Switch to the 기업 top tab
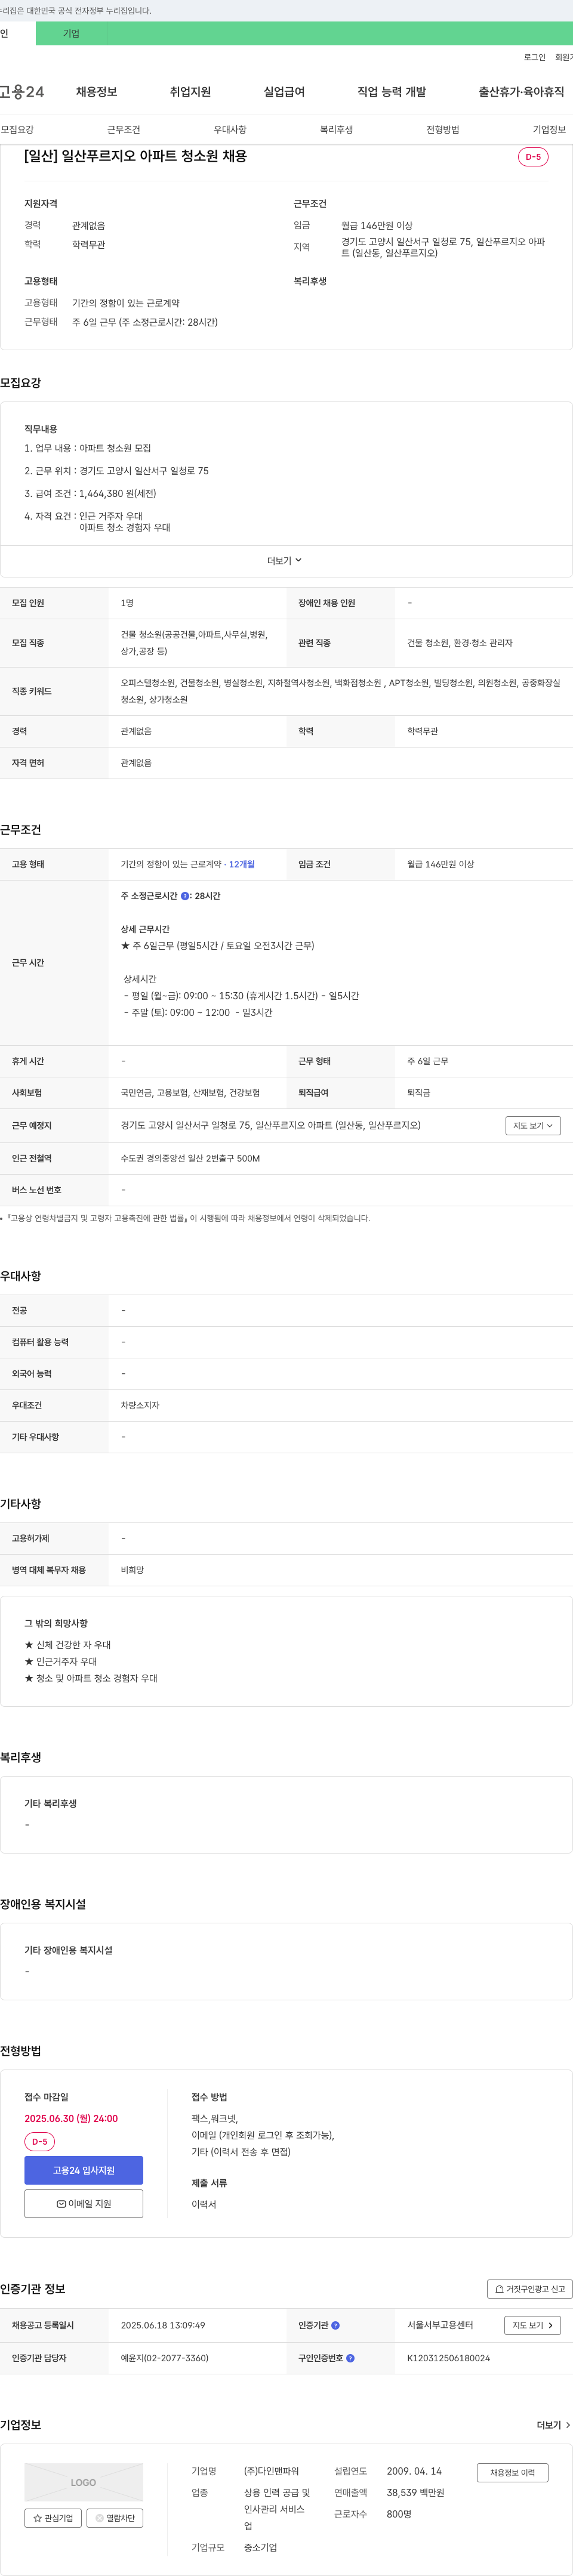The image size is (573, 2576). (71, 33)
